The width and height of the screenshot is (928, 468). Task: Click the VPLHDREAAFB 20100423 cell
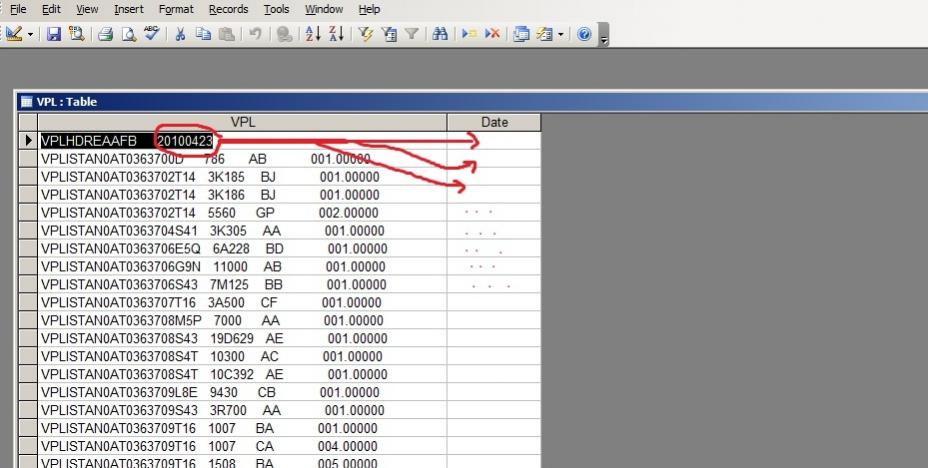(243, 141)
